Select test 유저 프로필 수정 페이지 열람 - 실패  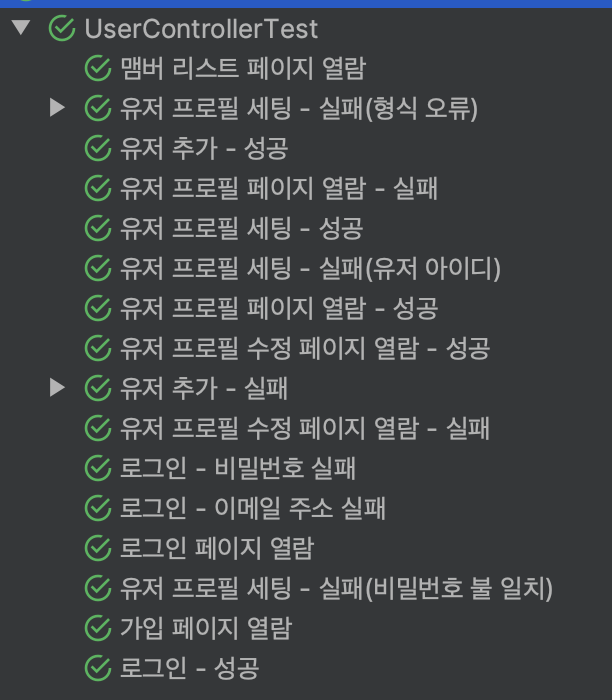(305, 428)
